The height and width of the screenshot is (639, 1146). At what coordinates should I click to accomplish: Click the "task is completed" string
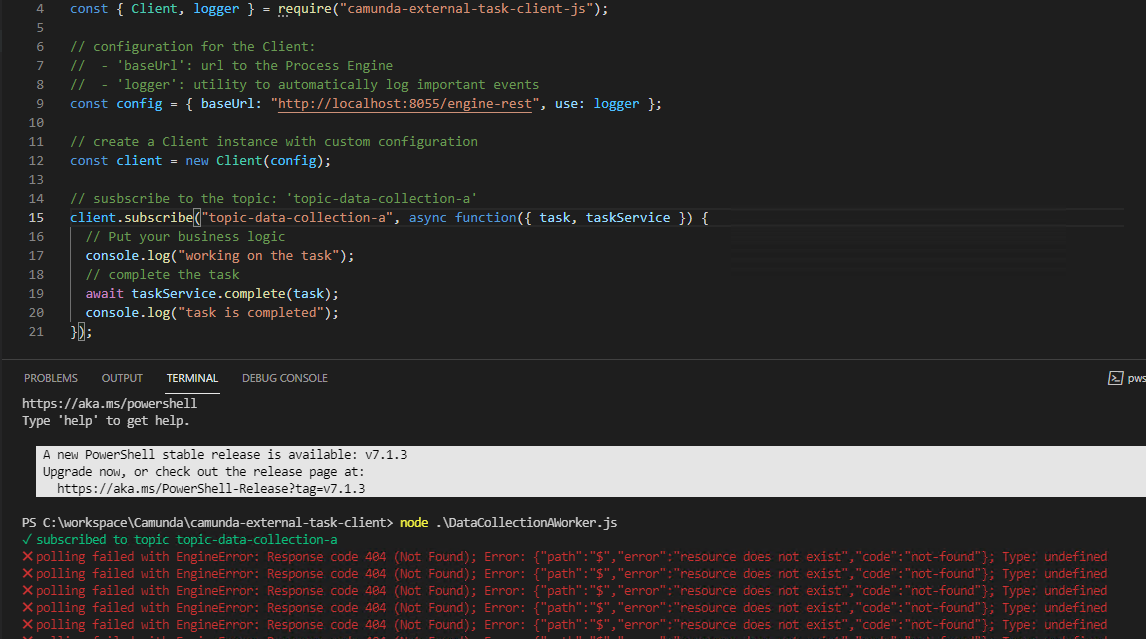(x=251, y=313)
